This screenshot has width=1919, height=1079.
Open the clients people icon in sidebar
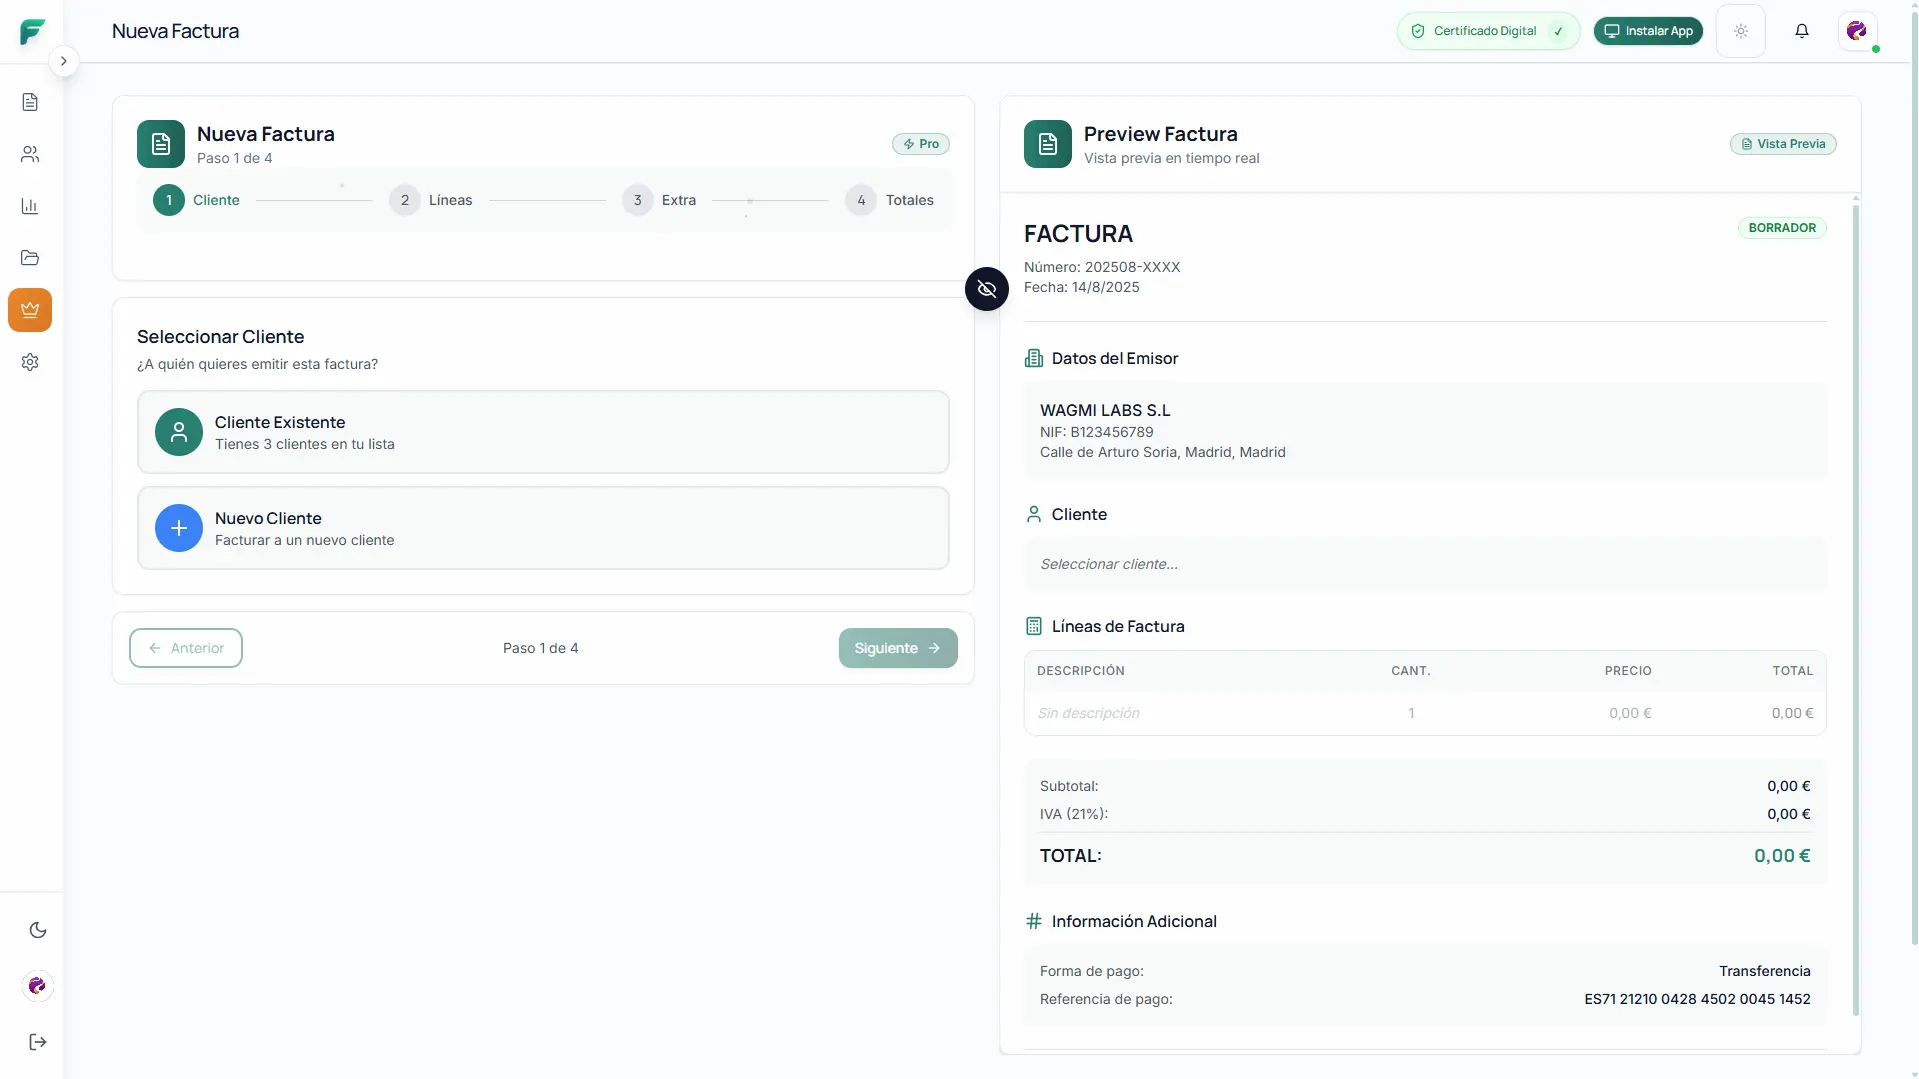[30, 154]
